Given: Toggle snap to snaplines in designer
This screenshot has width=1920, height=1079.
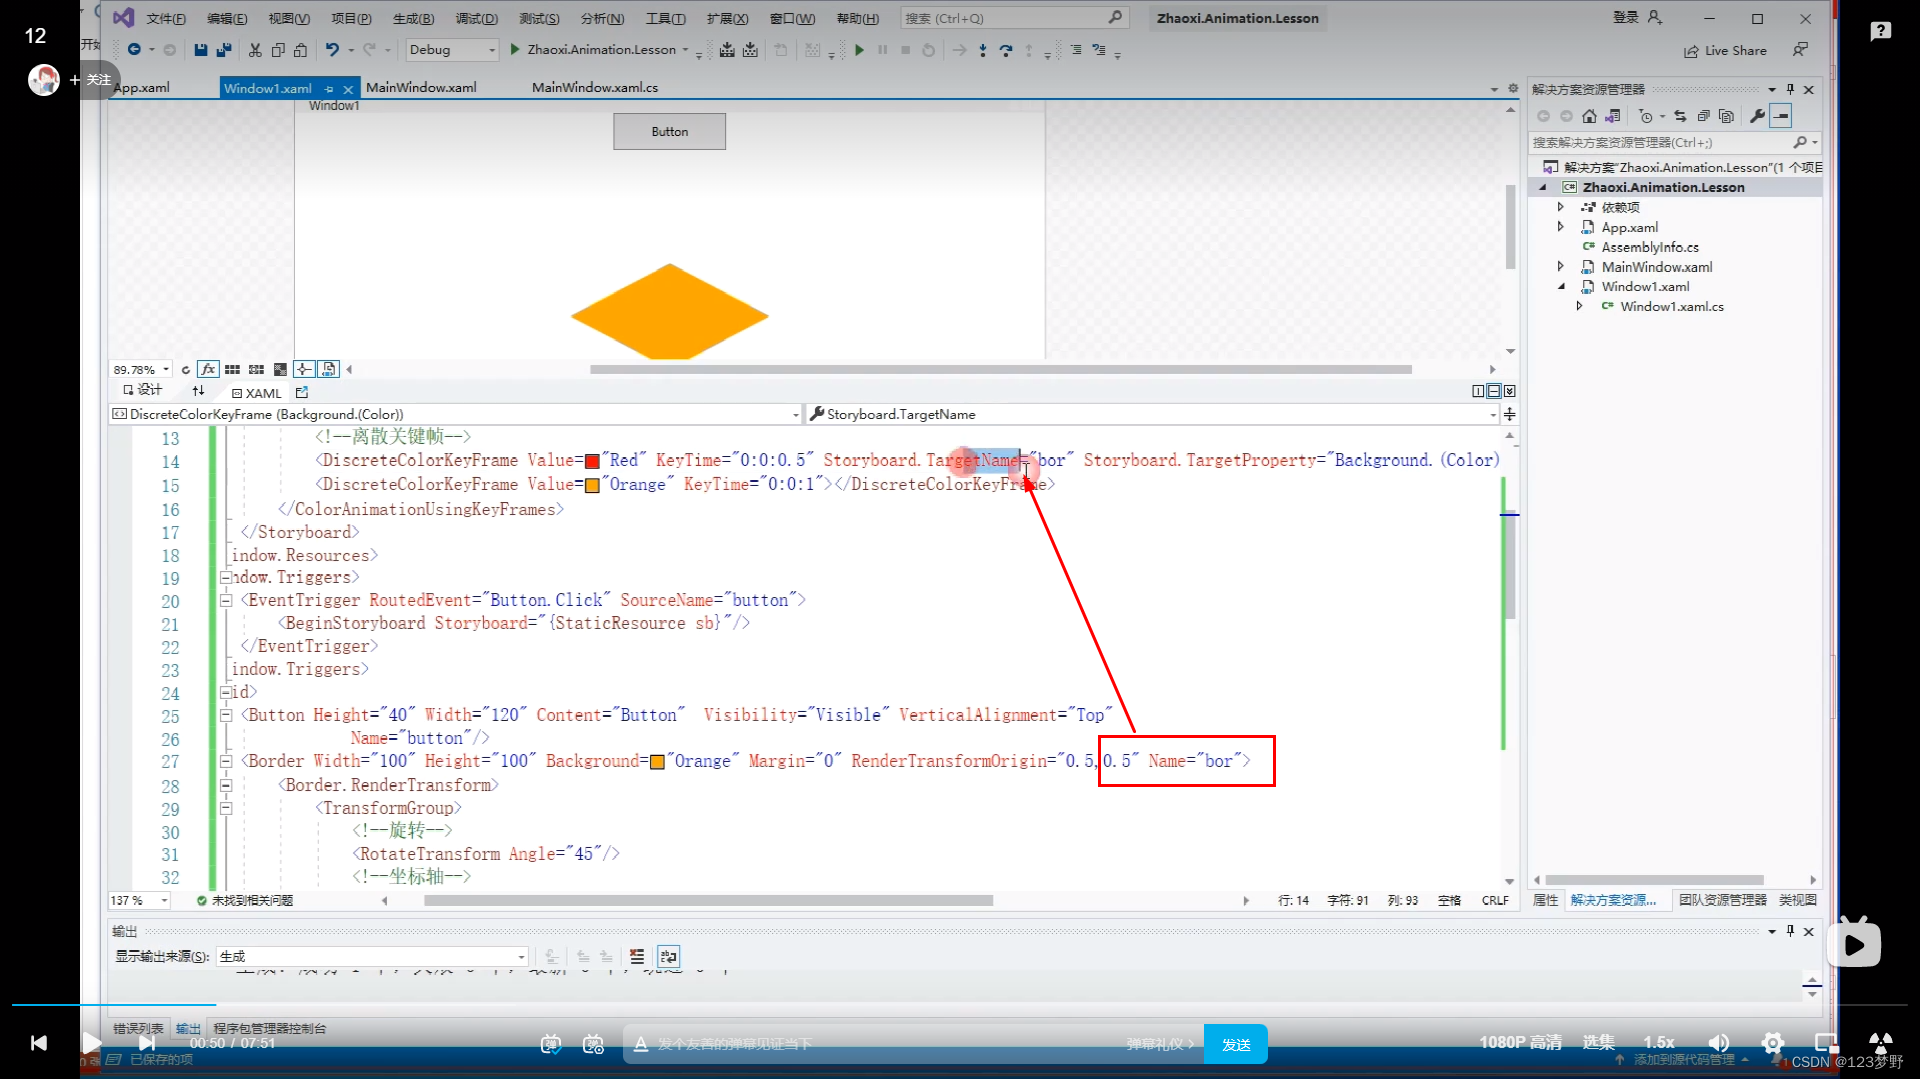Looking at the screenshot, I should click(304, 370).
